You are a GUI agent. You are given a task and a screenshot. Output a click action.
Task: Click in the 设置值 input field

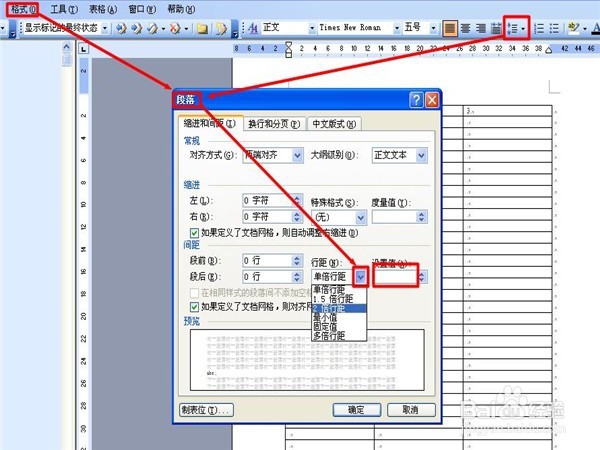pyautogui.click(x=395, y=277)
